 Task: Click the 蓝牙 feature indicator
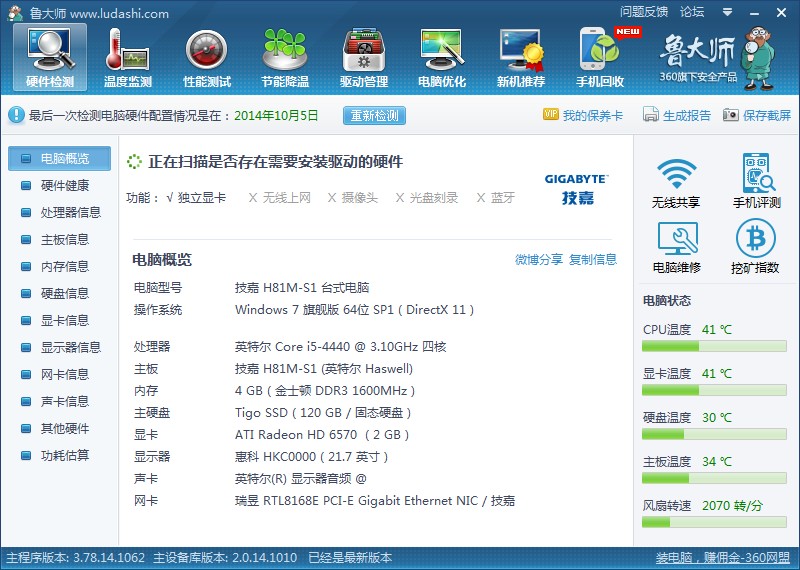(x=495, y=198)
